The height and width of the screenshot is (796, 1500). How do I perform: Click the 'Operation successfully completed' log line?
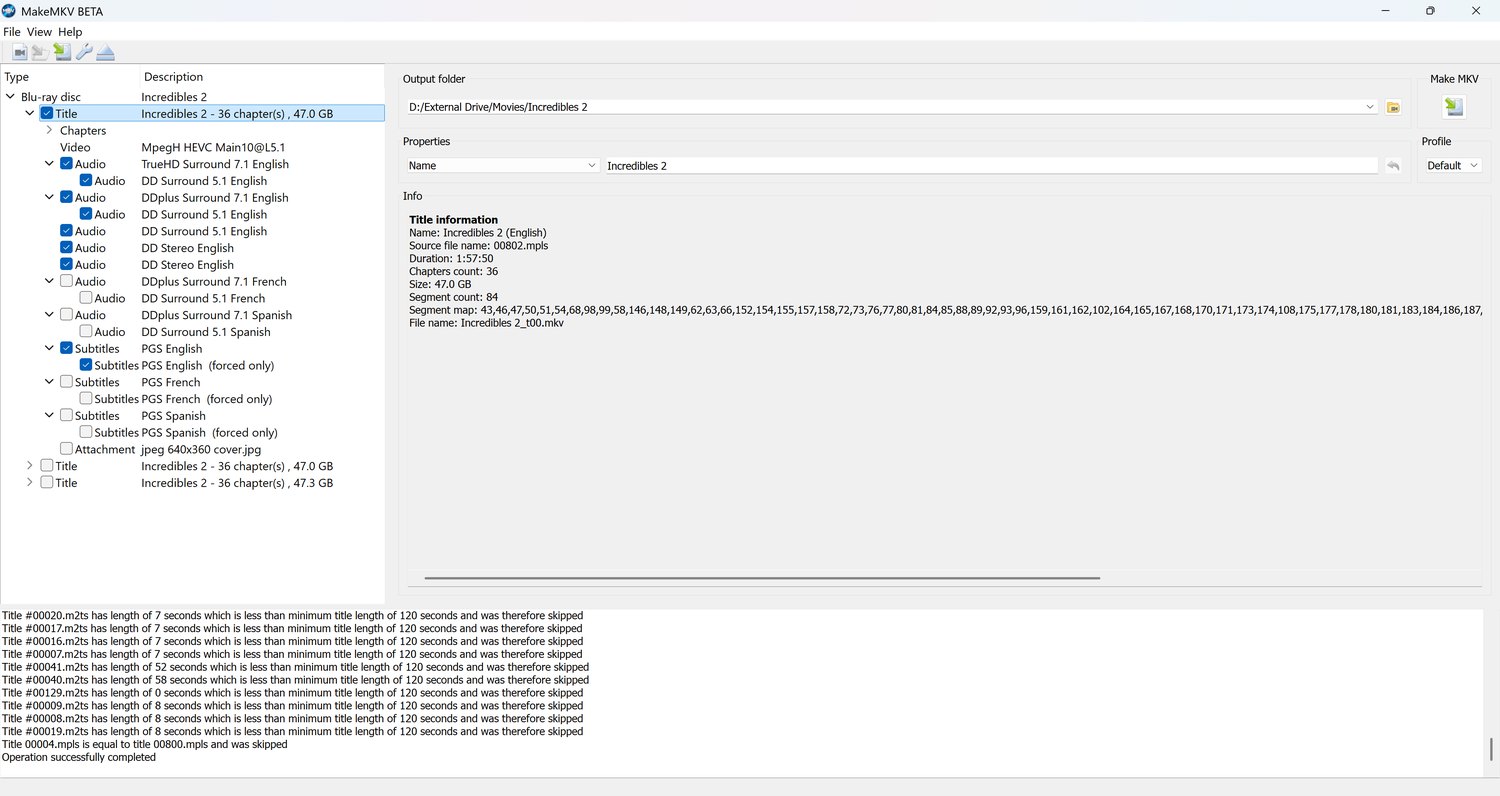click(79, 758)
